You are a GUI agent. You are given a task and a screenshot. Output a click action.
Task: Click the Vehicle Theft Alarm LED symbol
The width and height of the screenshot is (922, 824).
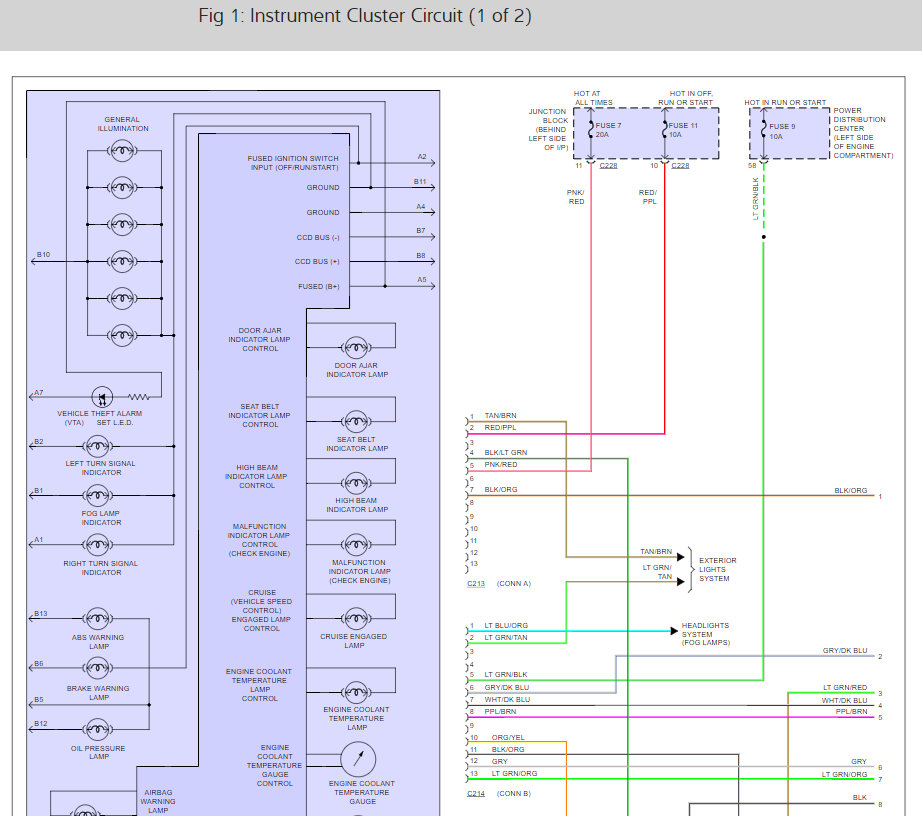click(102, 397)
